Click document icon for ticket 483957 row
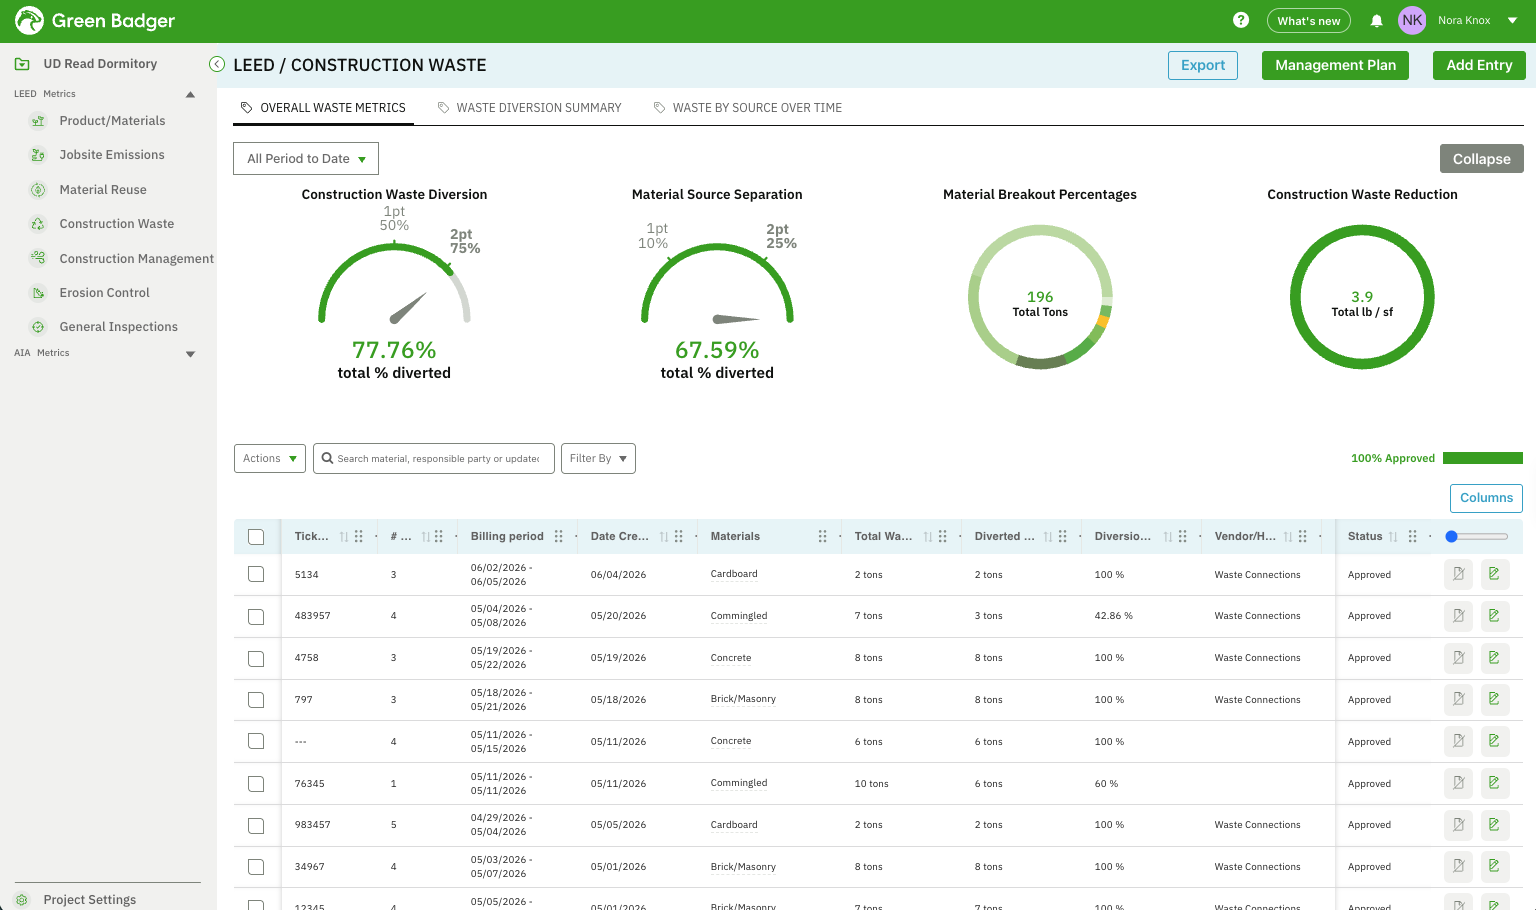This screenshot has width=1536, height=910. (x=1459, y=616)
